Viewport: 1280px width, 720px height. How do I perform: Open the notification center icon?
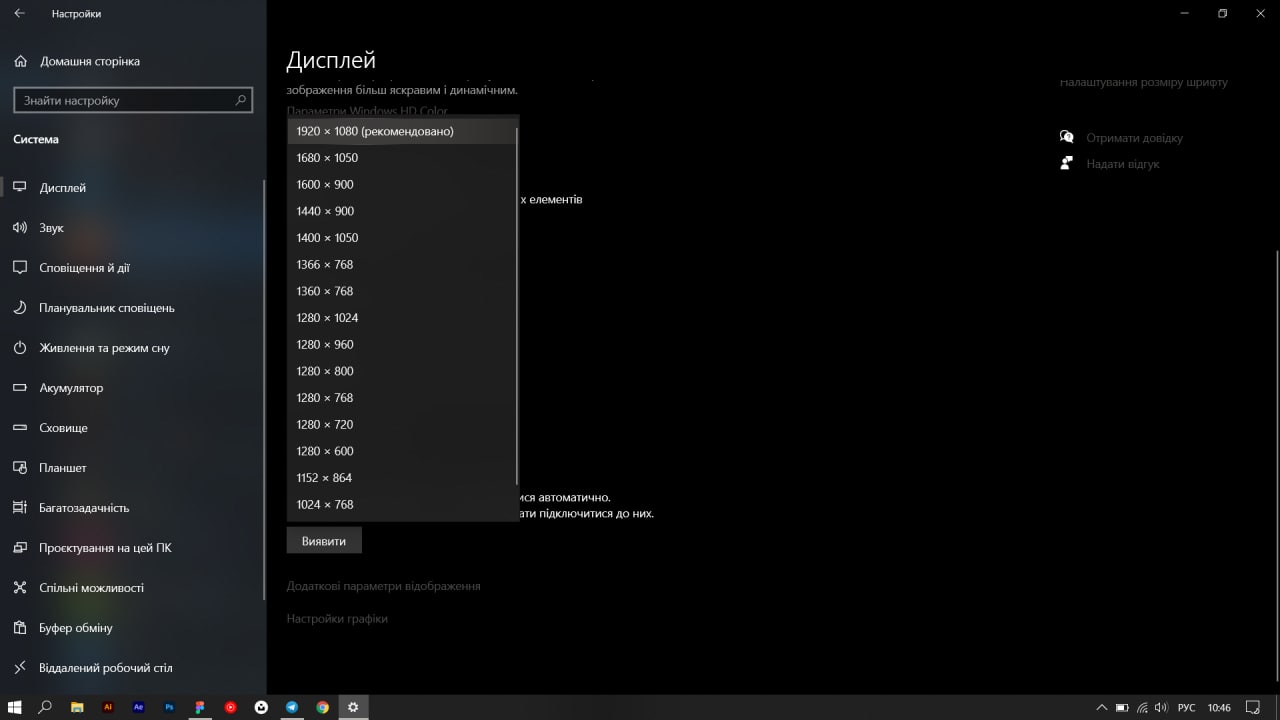(1253, 707)
